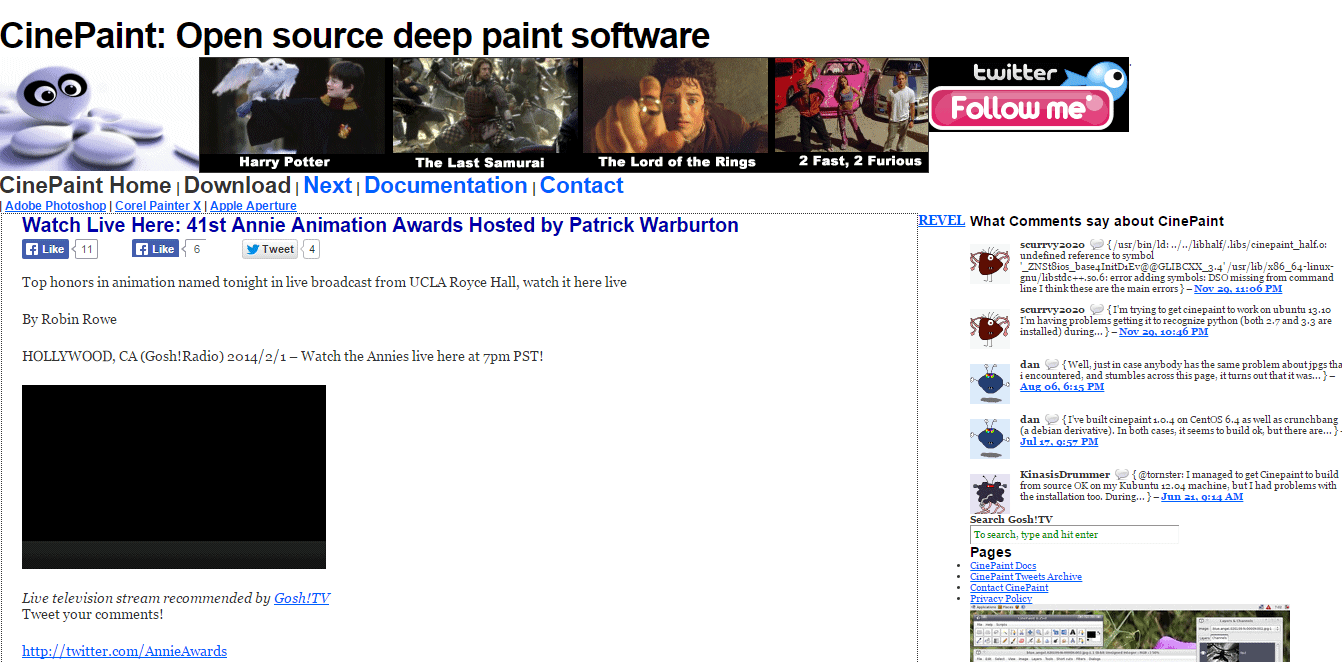Screen dimensions: 1342x662
Task: Open the 2 Fast, 2 Furious thumbnail
Action: (x=852, y=114)
